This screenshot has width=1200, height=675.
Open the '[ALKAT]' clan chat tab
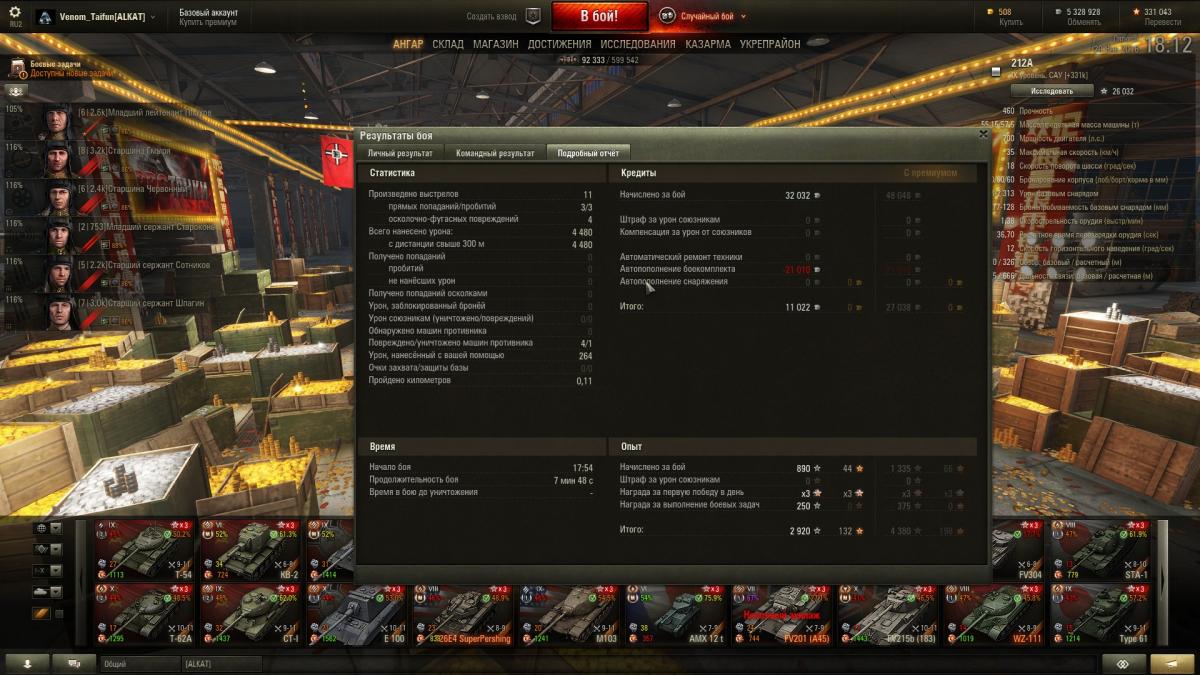222,664
